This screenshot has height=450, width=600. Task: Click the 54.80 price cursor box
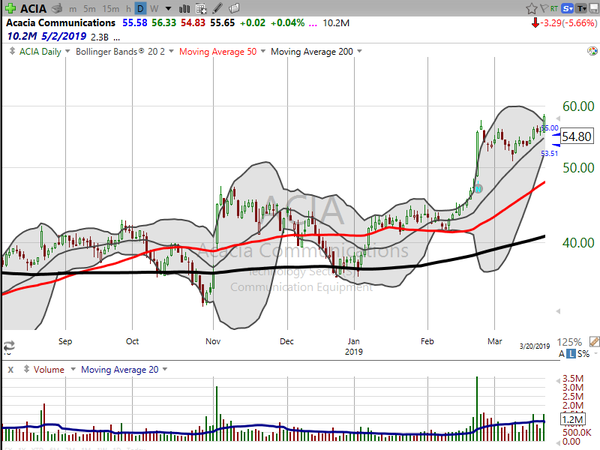click(x=577, y=137)
